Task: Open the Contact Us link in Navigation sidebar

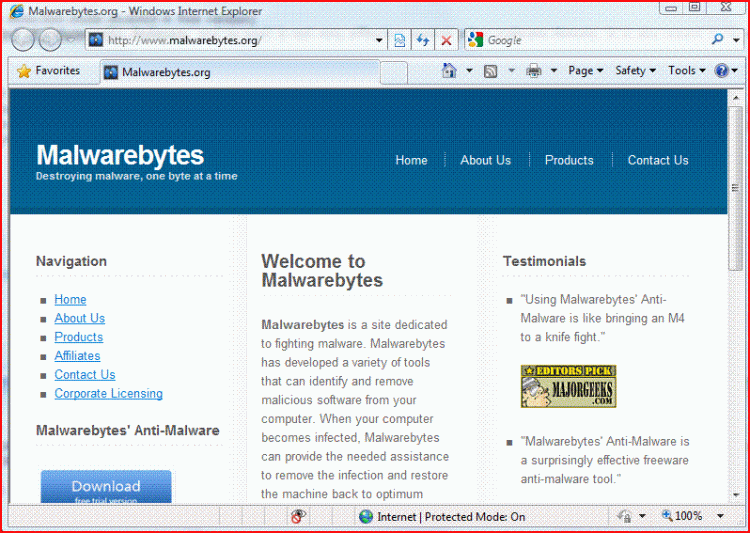Action: click(x=85, y=375)
